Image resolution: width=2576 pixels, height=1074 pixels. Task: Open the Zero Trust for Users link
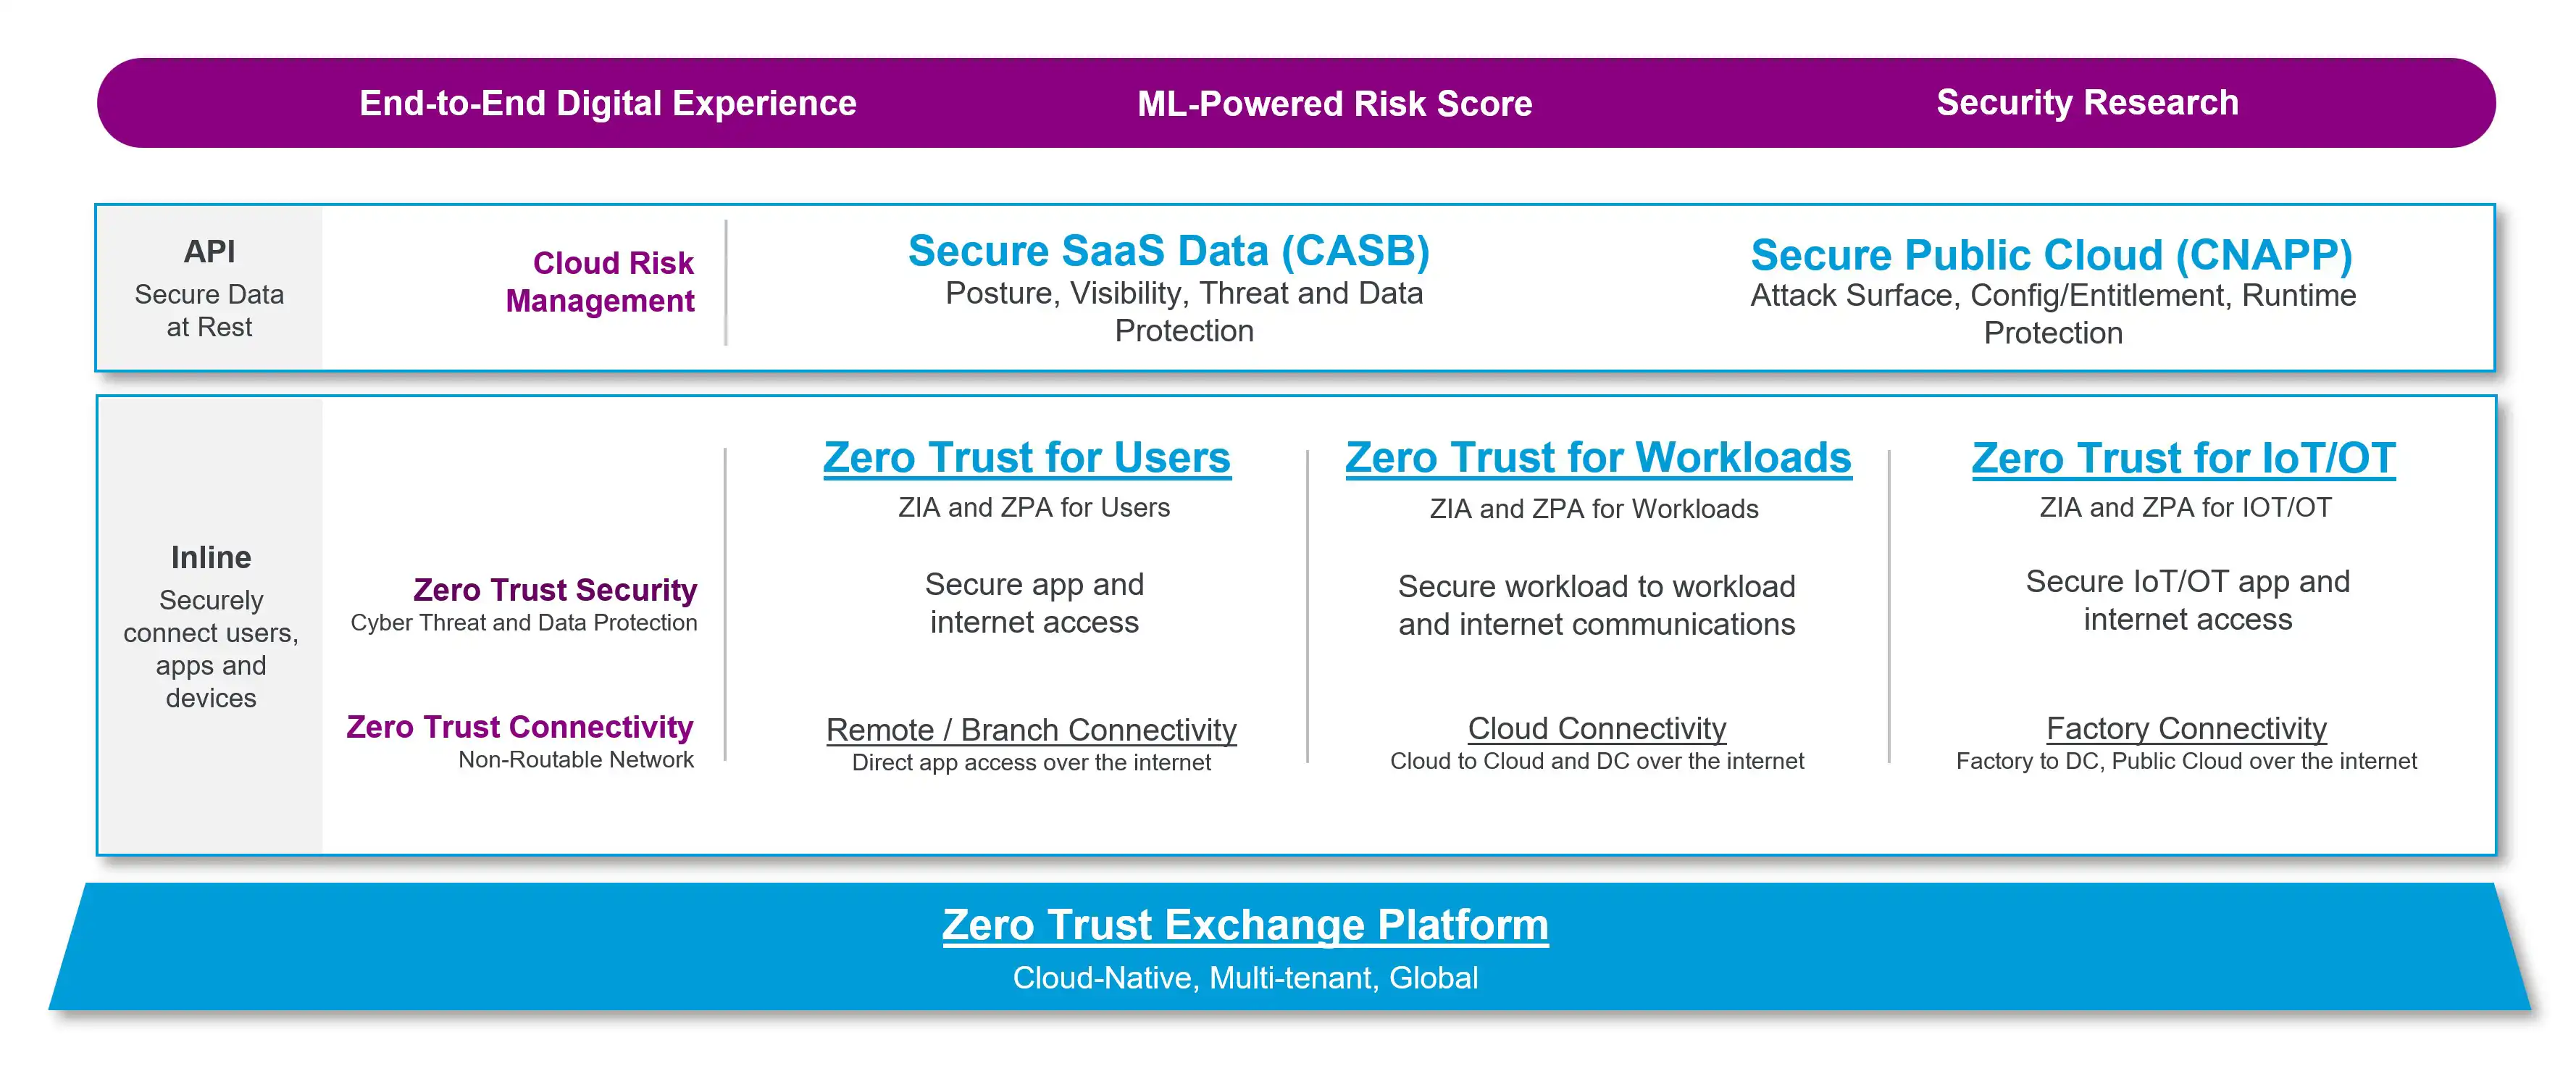coord(1027,458)
